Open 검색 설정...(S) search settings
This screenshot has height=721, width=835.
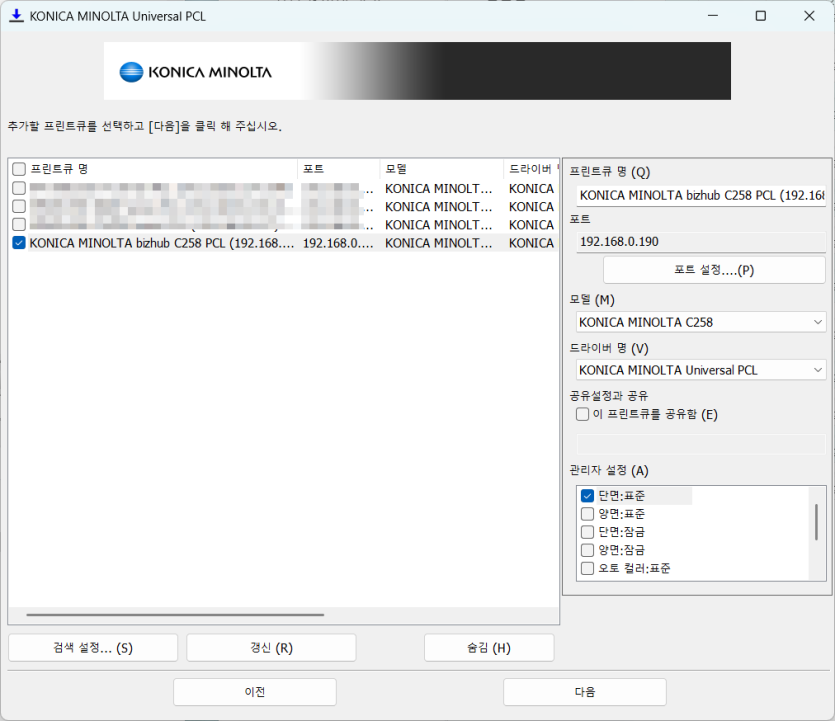[x=92, y=647]
